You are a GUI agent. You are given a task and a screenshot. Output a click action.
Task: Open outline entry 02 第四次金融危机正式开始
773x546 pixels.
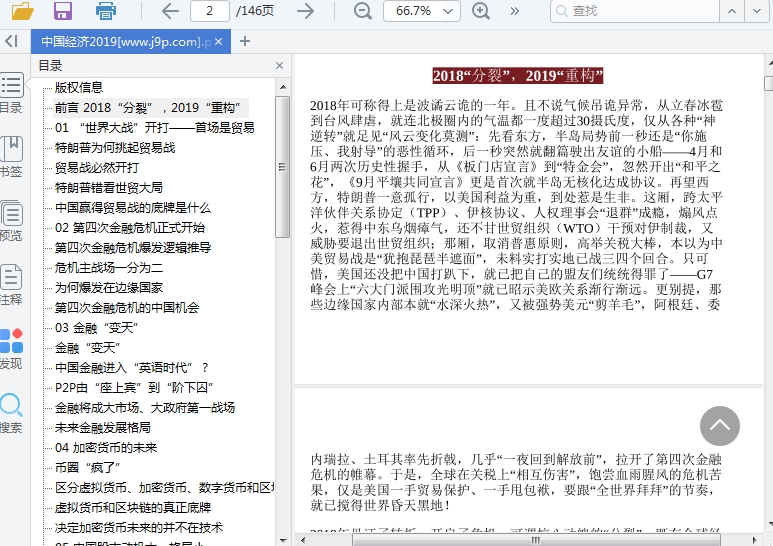point(130,228)
